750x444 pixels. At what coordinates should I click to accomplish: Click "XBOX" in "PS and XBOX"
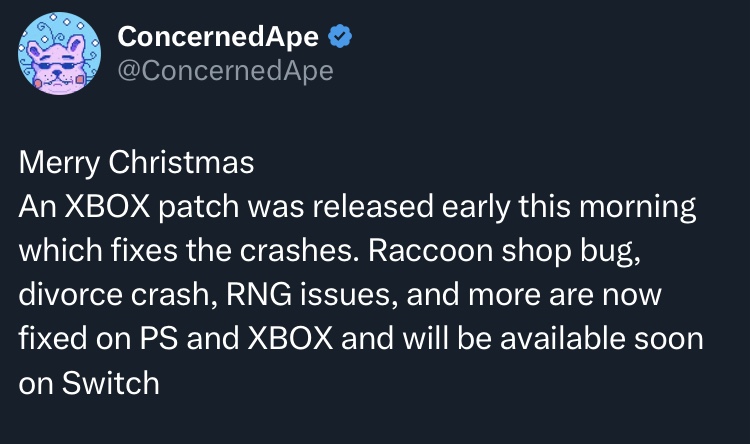coord(290,339)
